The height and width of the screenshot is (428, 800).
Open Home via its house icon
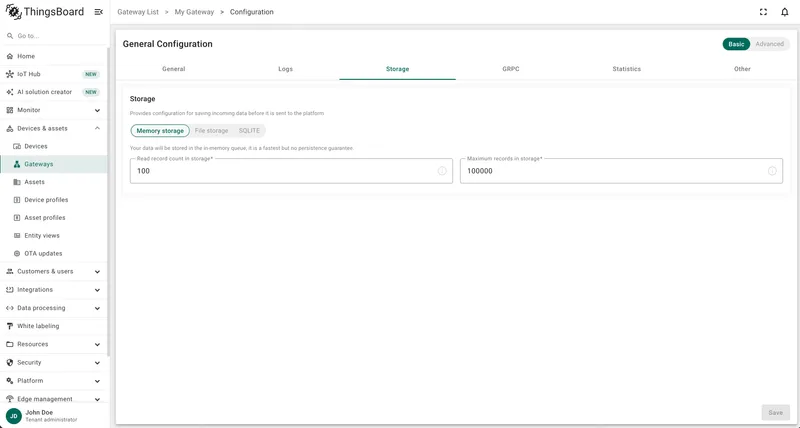[10, 56]
